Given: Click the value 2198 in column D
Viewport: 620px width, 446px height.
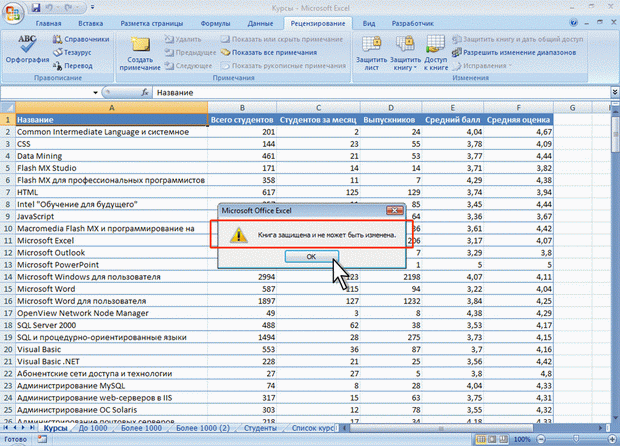Looking at the screenshot, I should (x=391, y=277).
